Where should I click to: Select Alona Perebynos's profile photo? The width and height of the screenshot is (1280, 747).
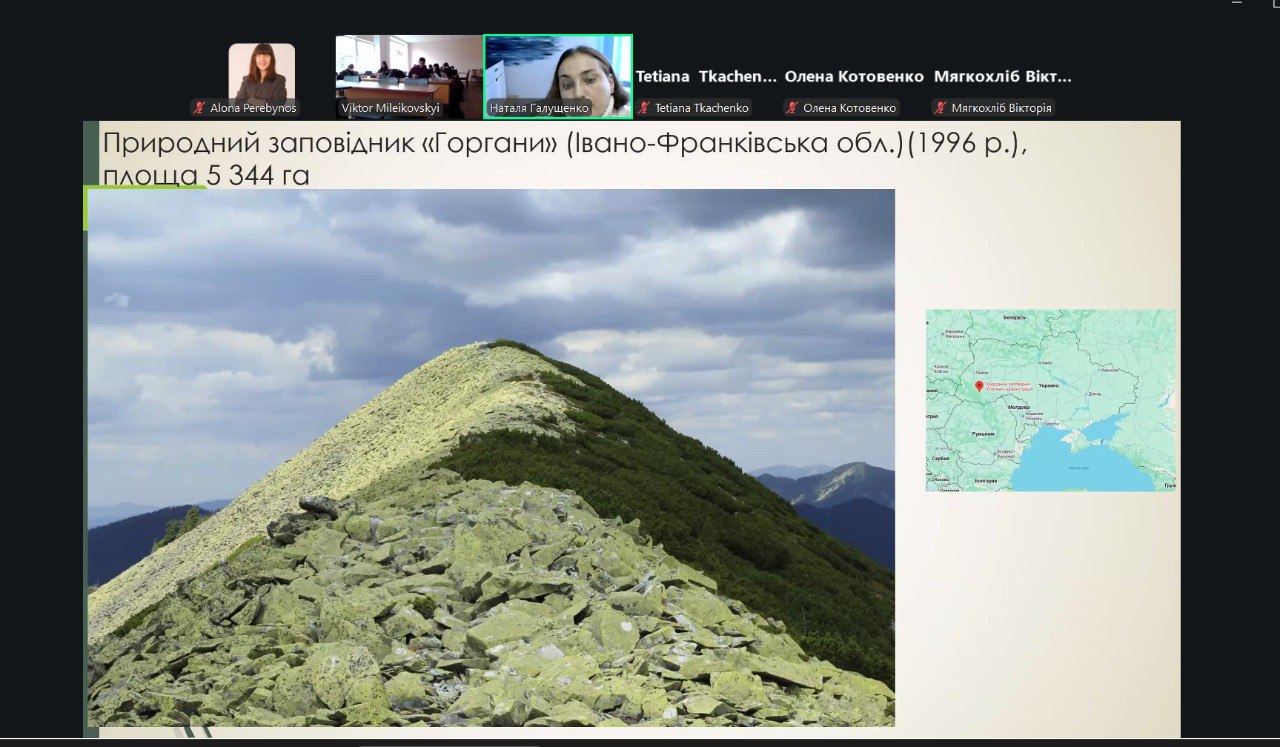point(261,71)
